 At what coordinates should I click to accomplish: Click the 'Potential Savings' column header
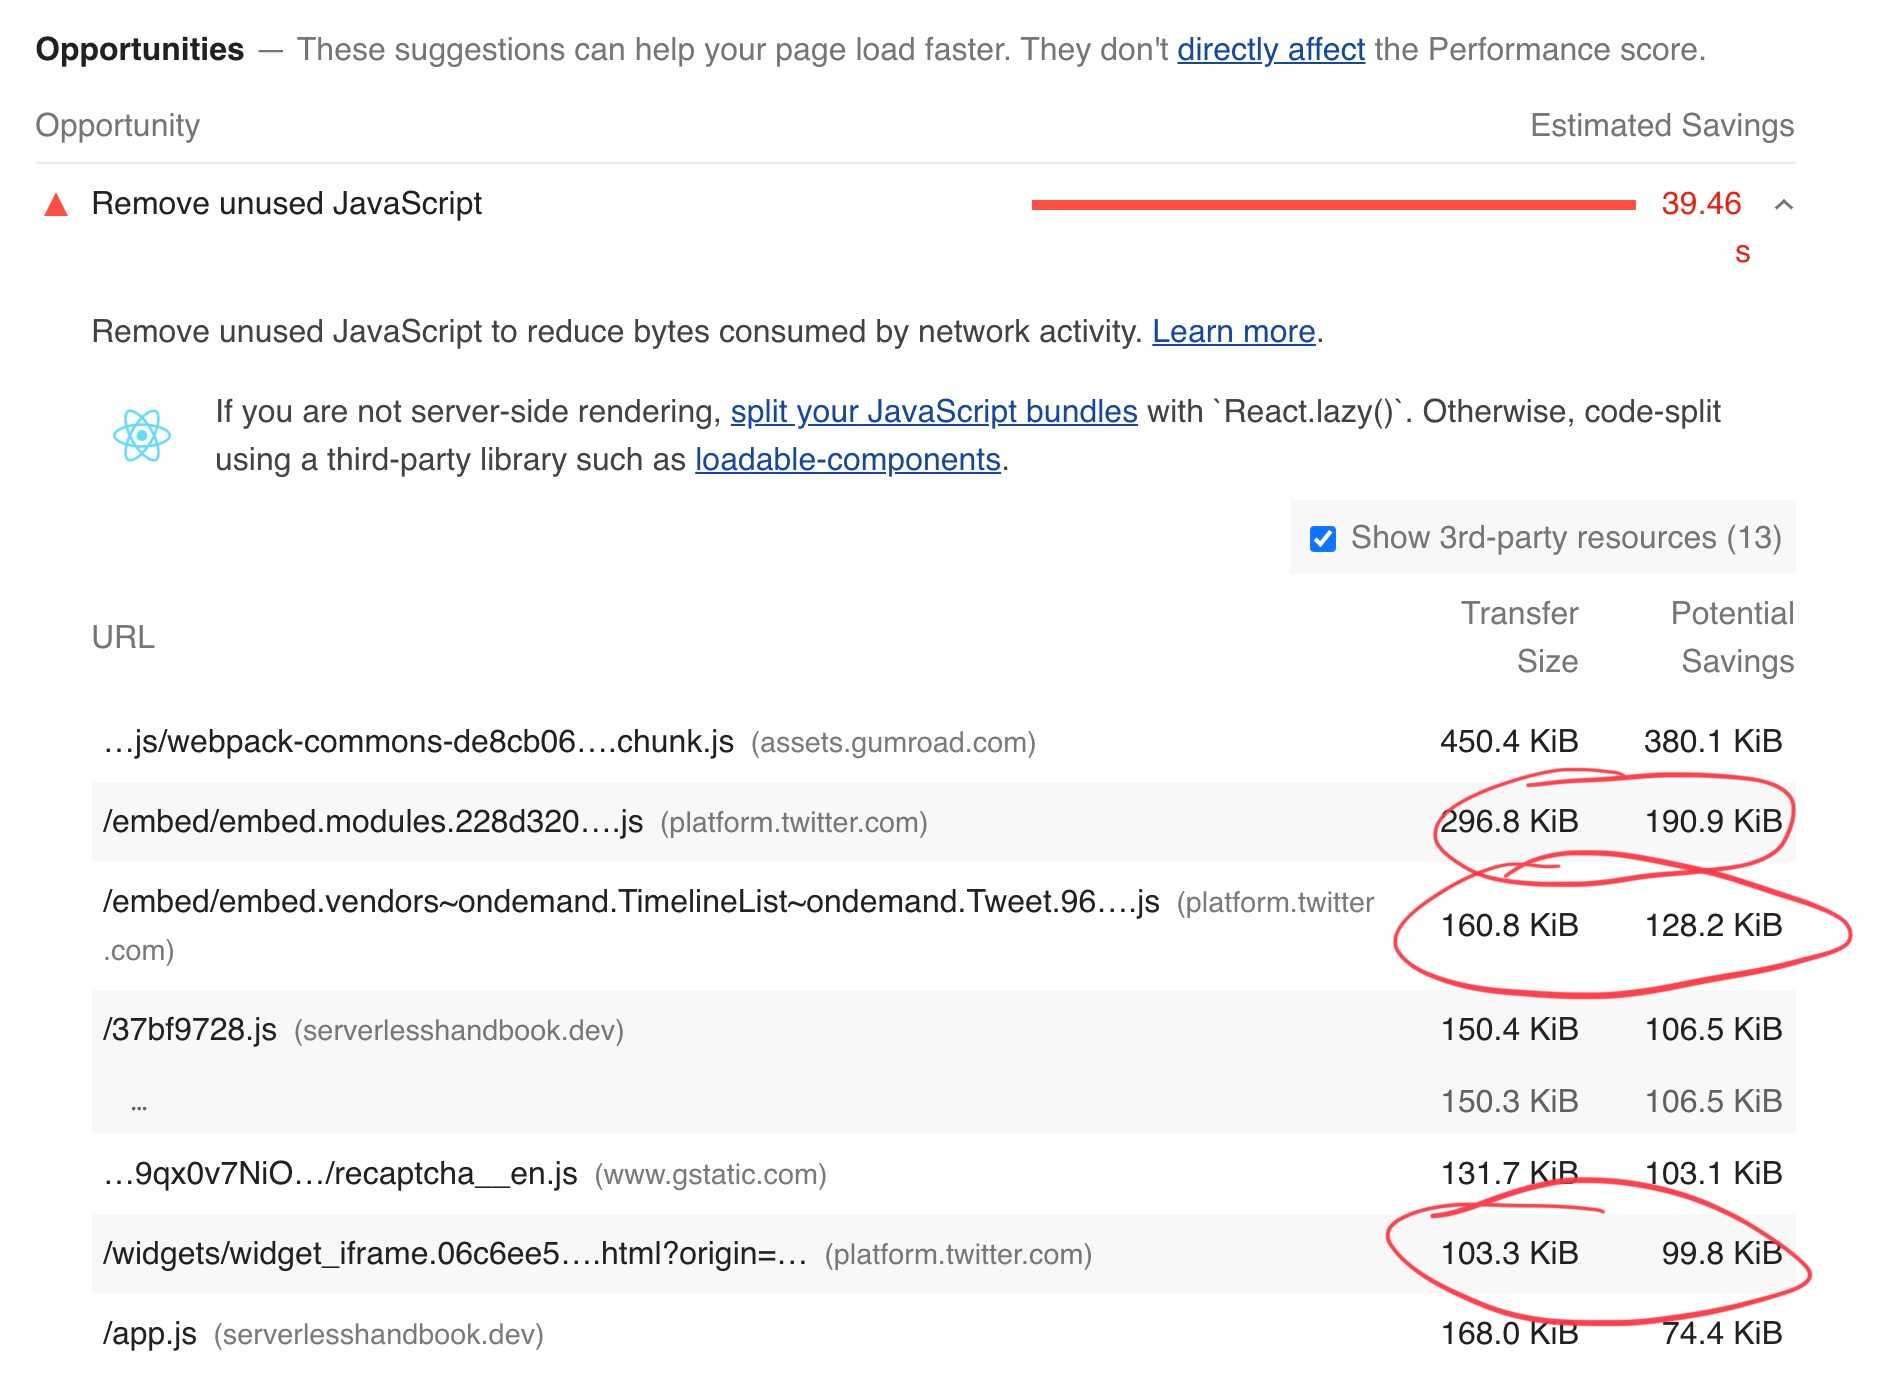pyautogui.click(x=1732, y=637)
